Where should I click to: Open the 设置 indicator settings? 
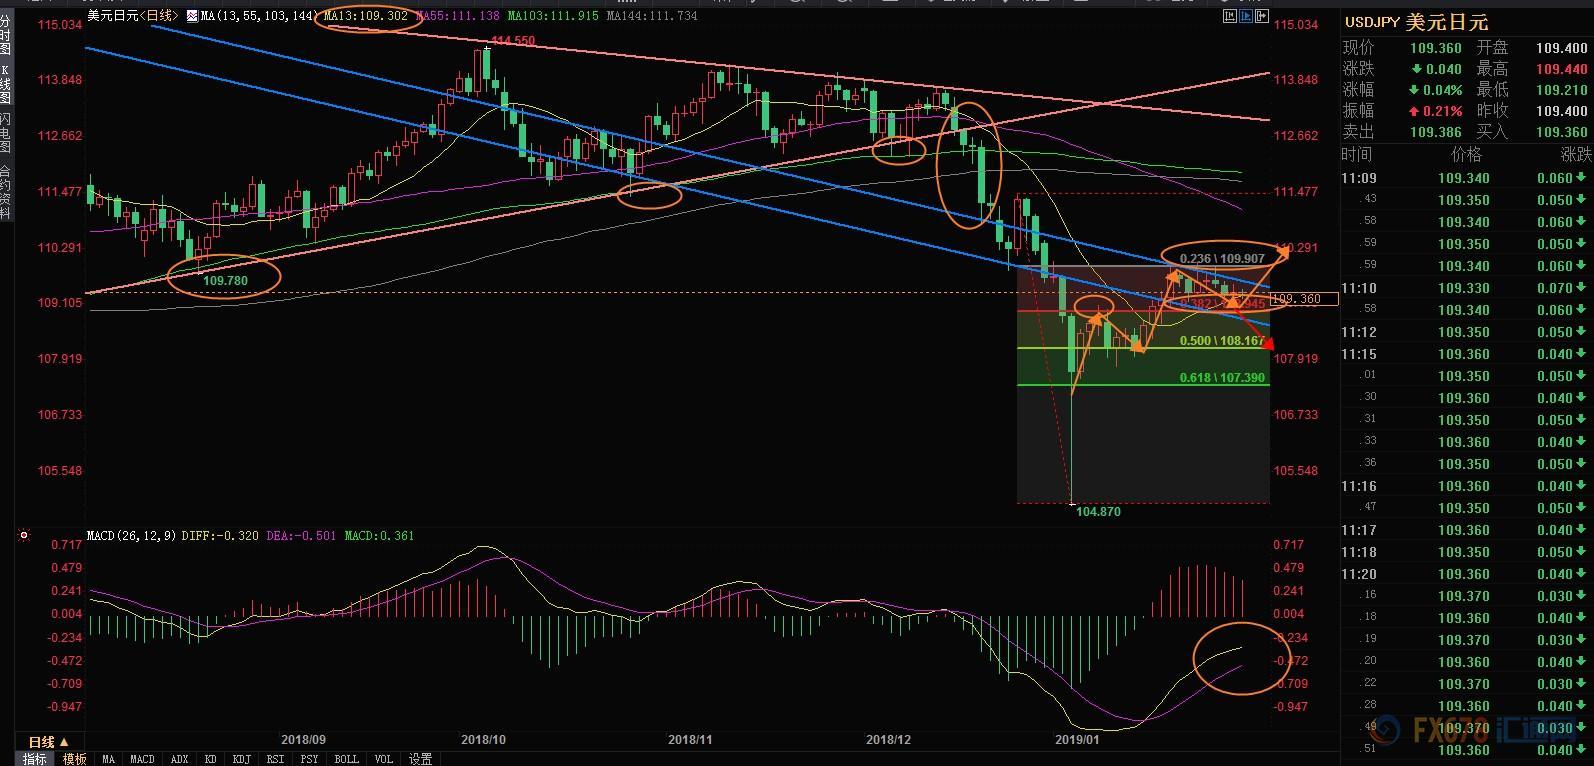(420, 759)
